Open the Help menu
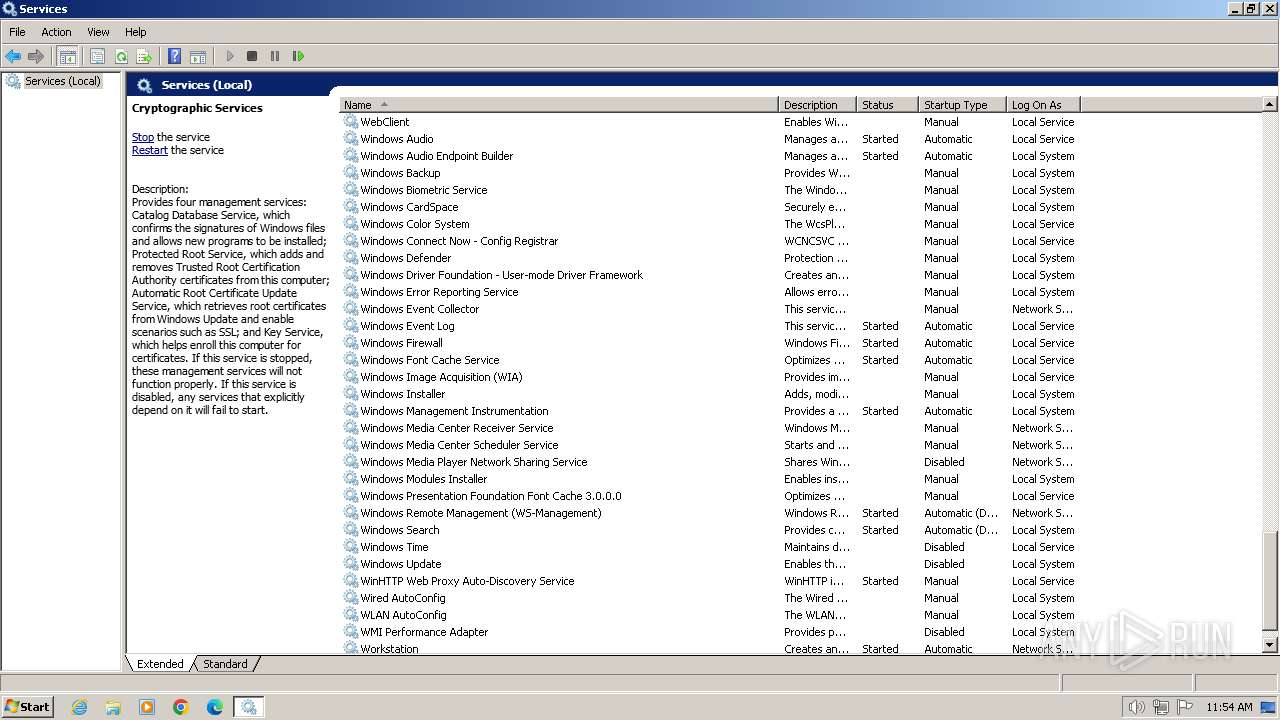Screen dimensions: 1280x720 pos(136,32)
